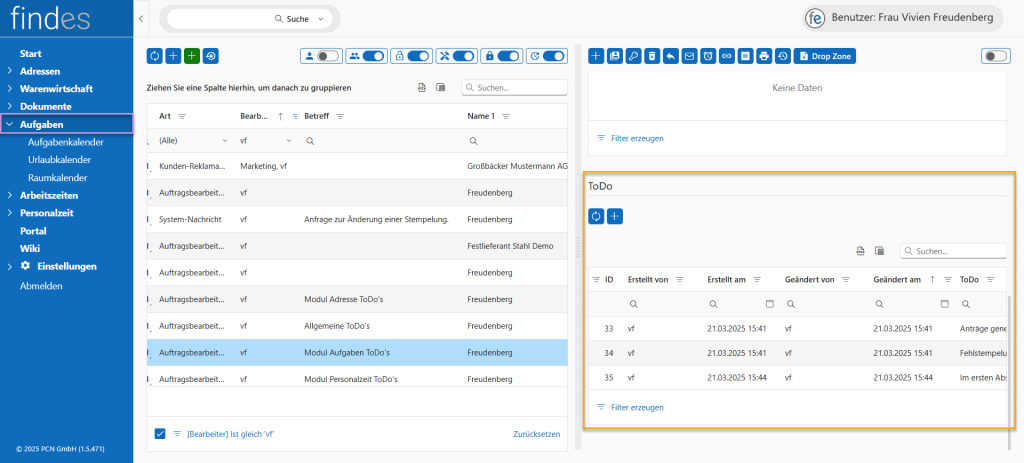Screen dimensions: 1024x463
Task: Open Urlaubkalender in the sidebar
Action: click(x=59, y=159)
